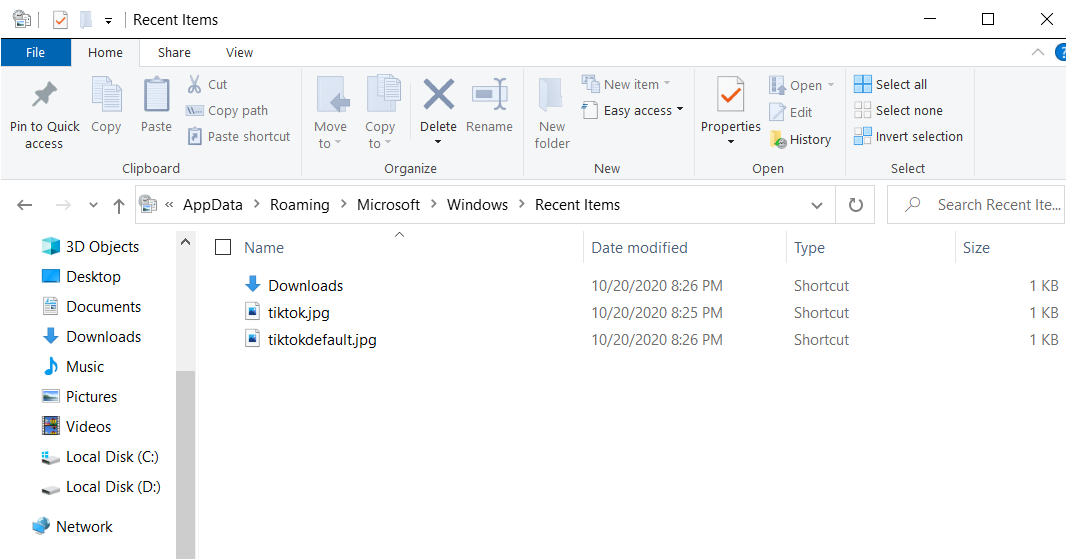Viewport: 1066px width, 559px height.
Task: Click the Roaming breadcrumb in address bar
Action: (299, 205)
